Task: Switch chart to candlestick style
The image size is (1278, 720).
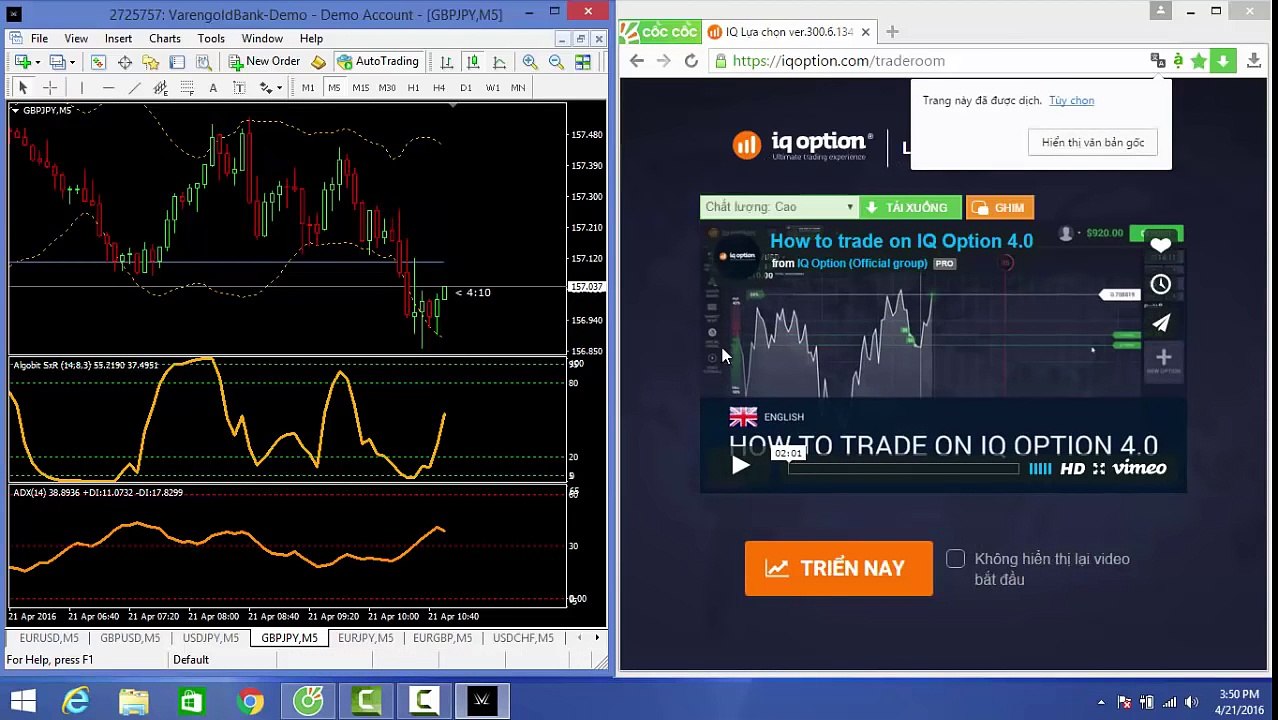Action: tap(473, 62)
